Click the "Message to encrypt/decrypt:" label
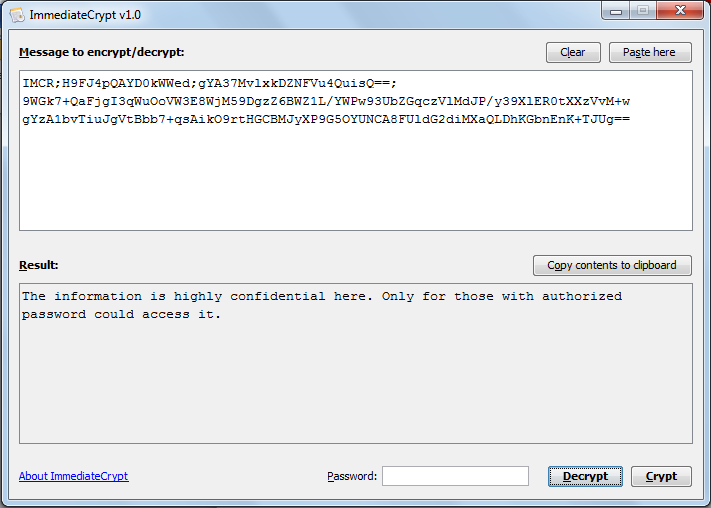This screenshot has height=508, width=711. coord(101,52)
